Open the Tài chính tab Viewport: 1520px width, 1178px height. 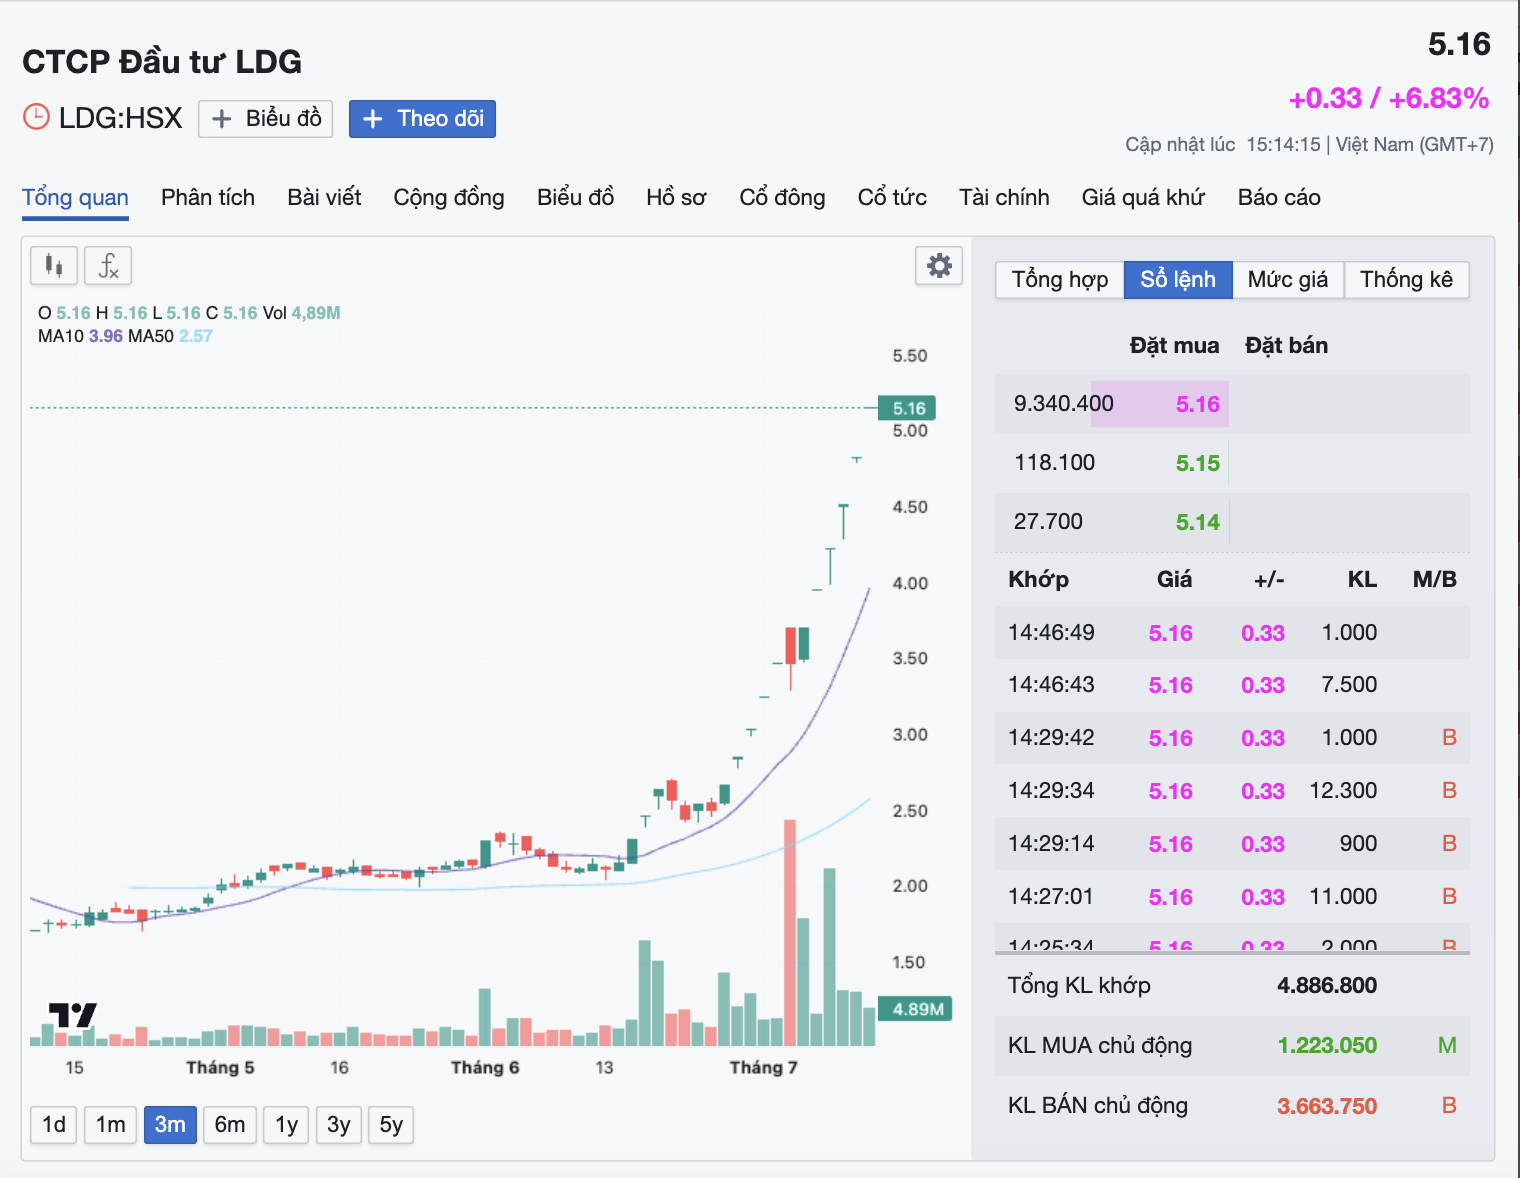point(1004,198)
